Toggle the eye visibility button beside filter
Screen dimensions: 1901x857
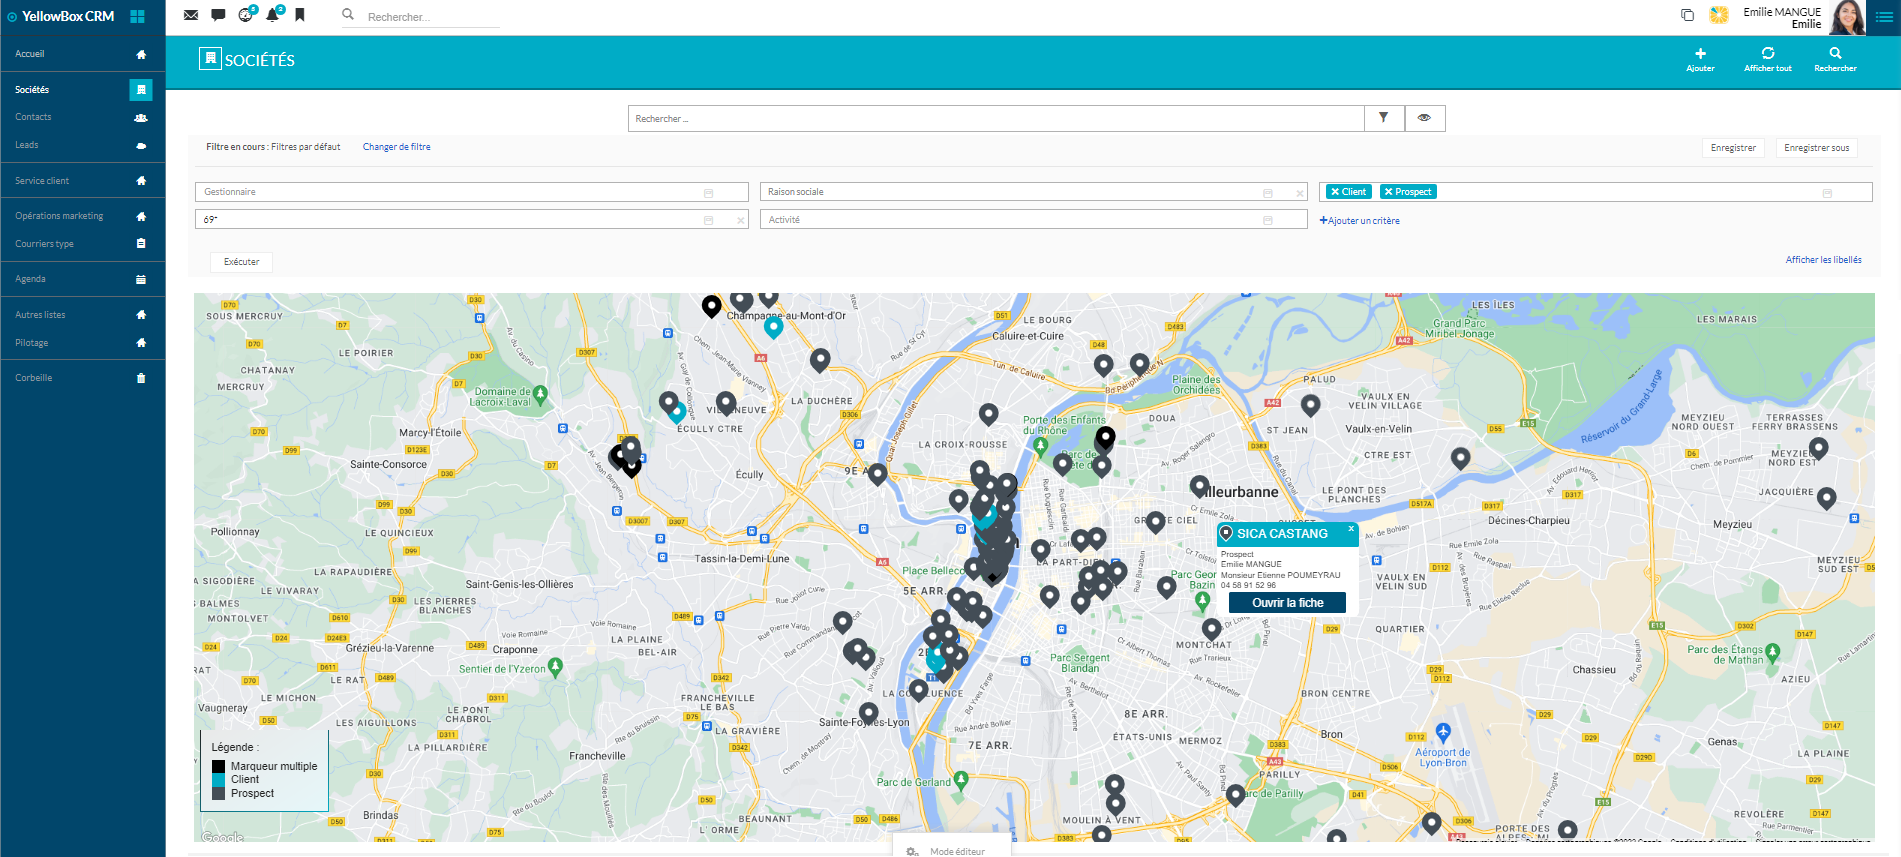(1424, 118)
